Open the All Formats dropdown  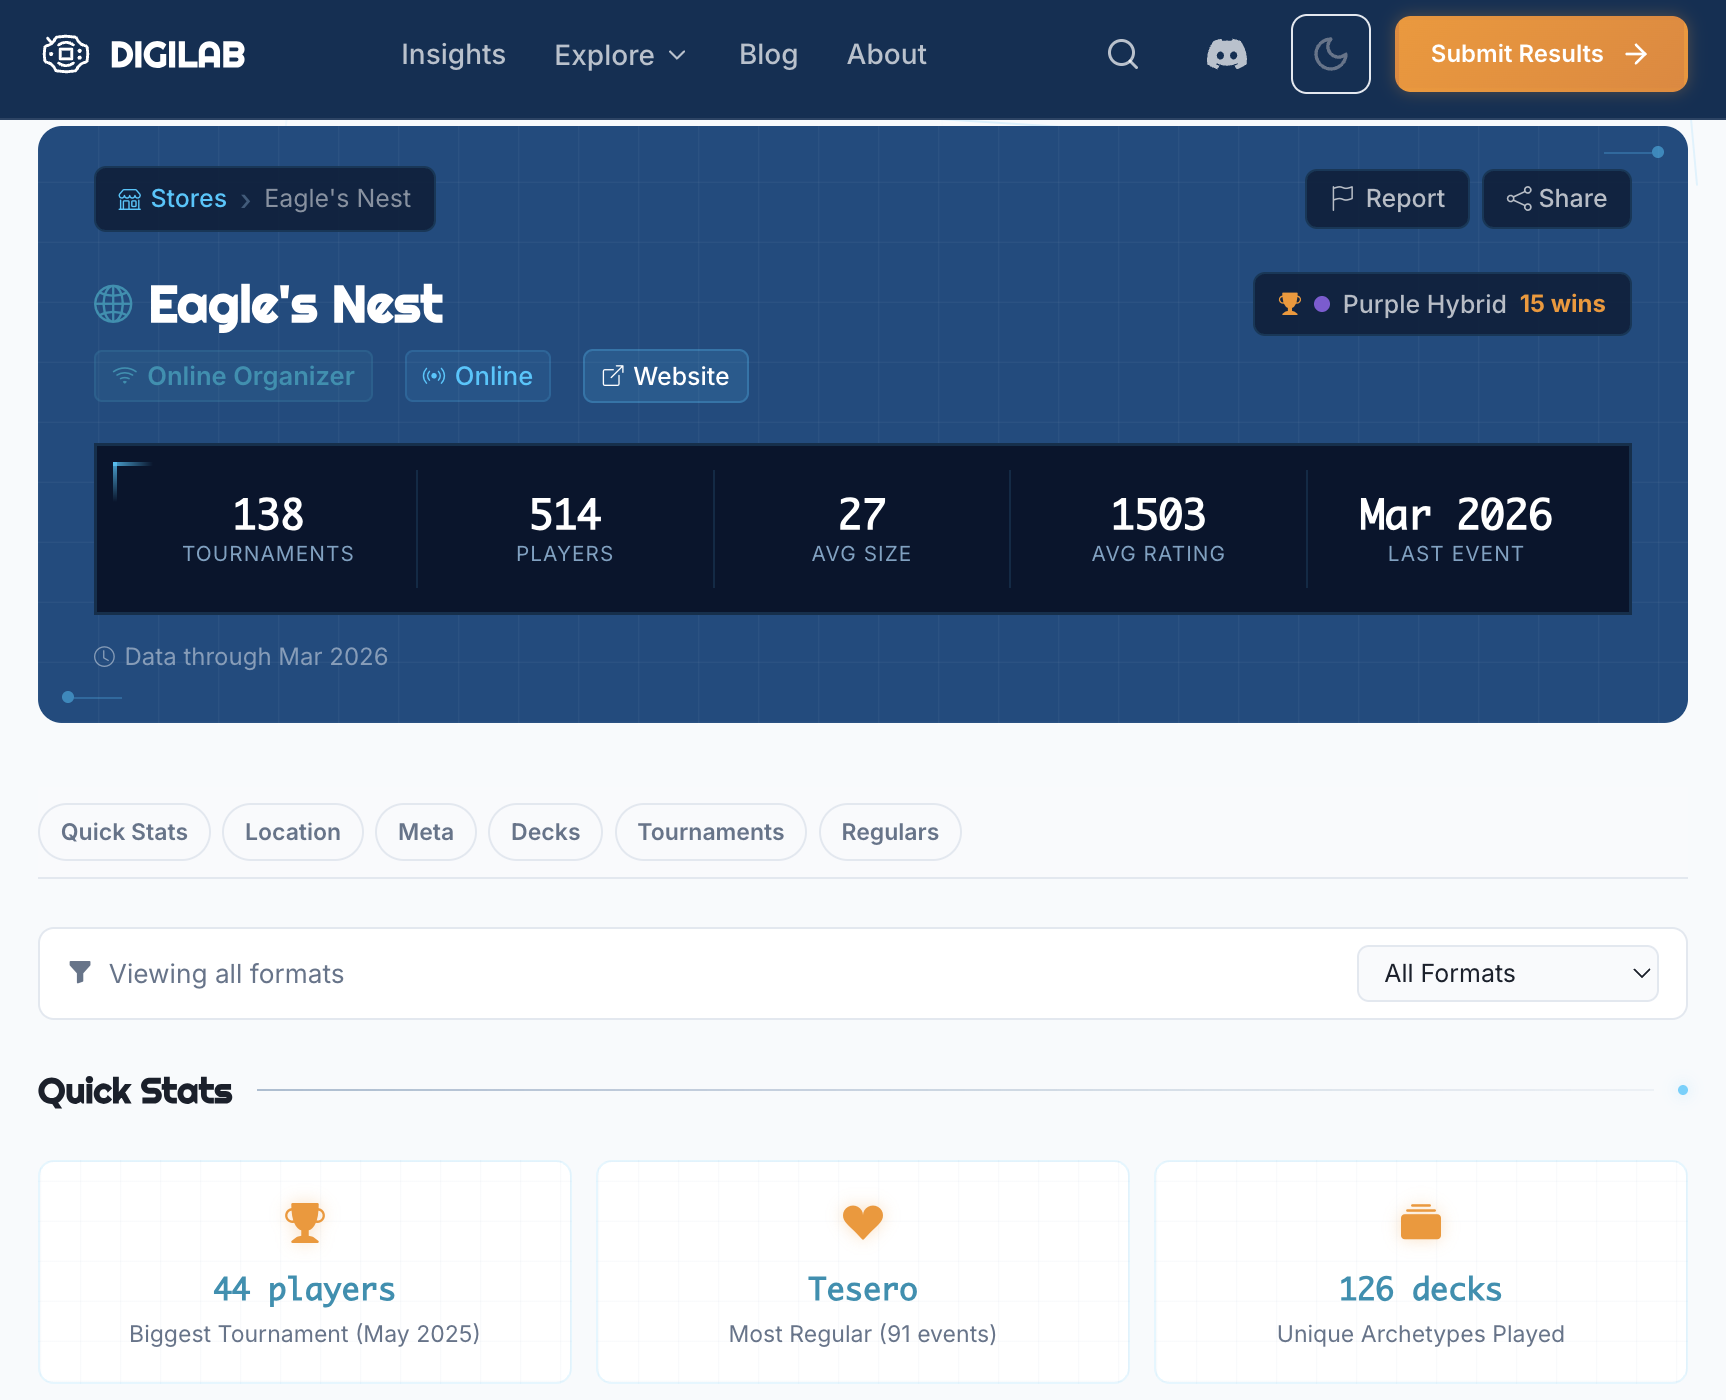click(x=1507, y=973)
